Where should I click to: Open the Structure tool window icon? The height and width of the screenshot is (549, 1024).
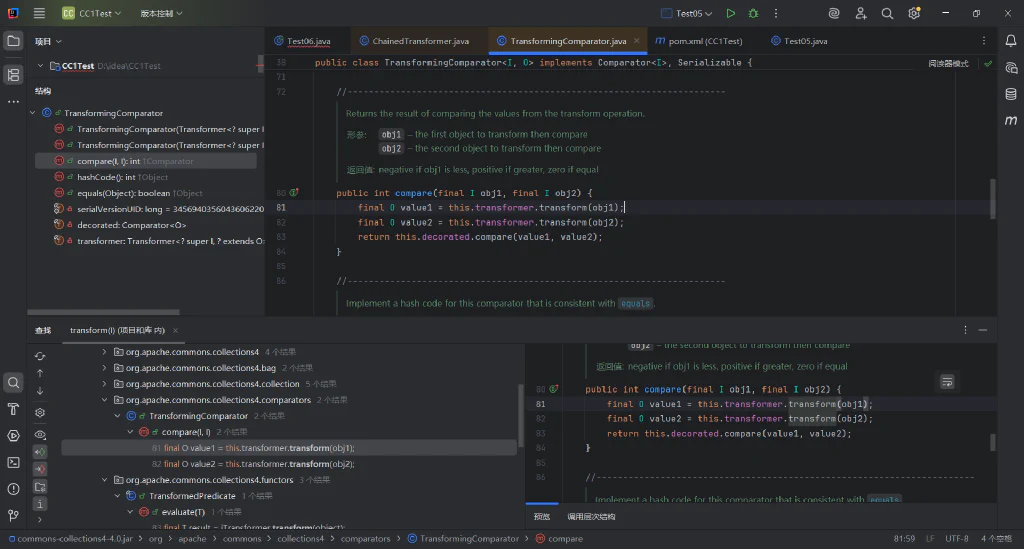click(x=13, y=74)
